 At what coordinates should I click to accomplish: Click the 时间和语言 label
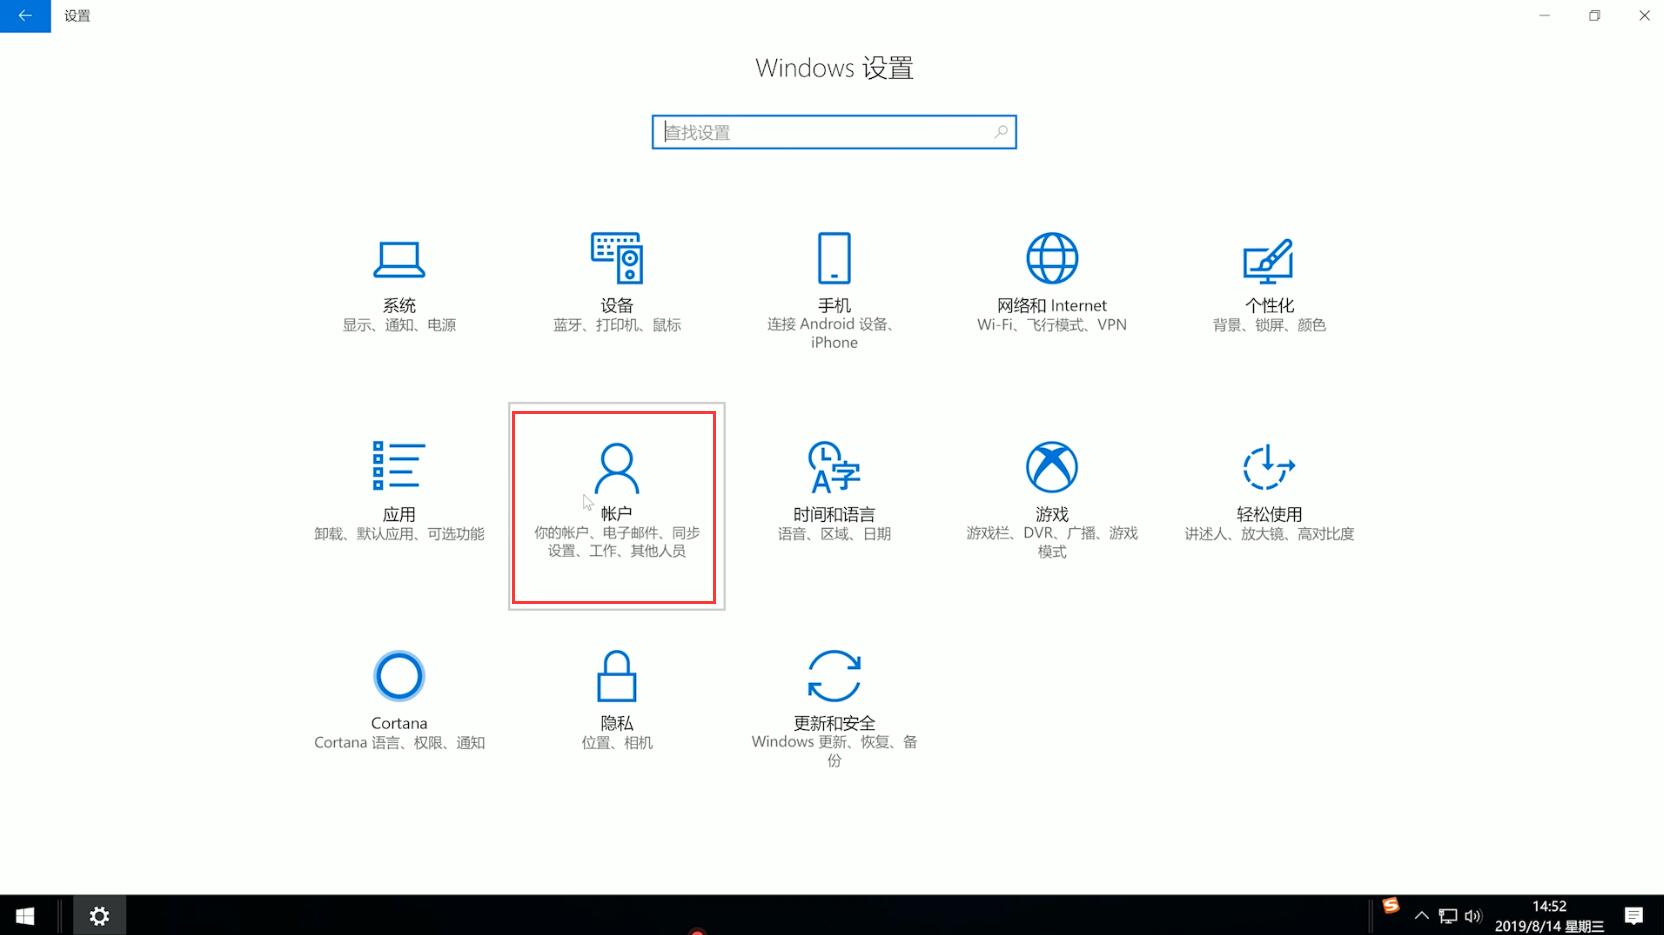pos(834,514)
